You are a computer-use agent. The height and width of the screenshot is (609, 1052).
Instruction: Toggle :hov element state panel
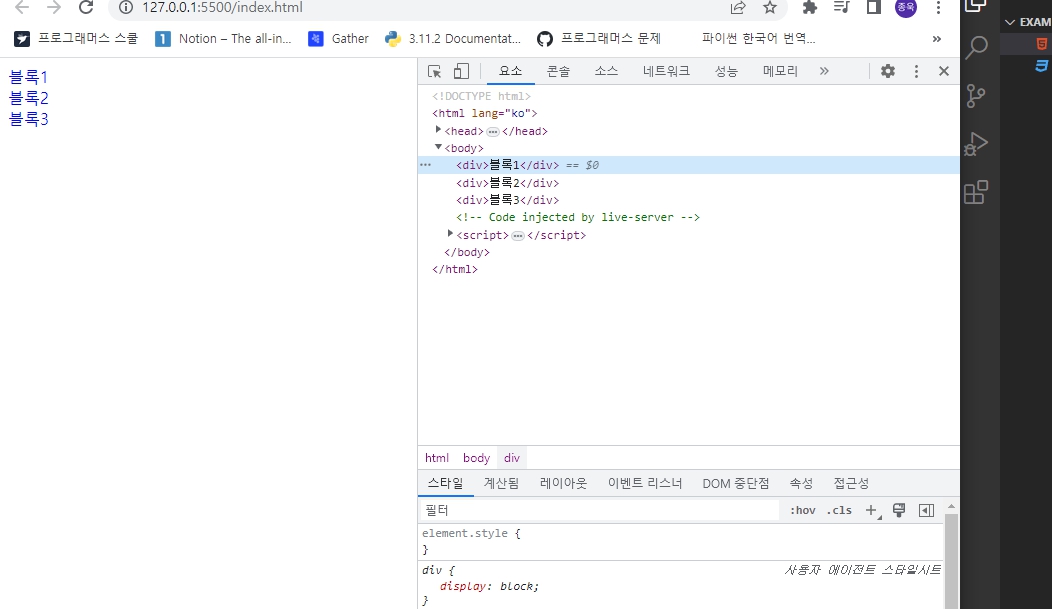[x=802, y=510]
